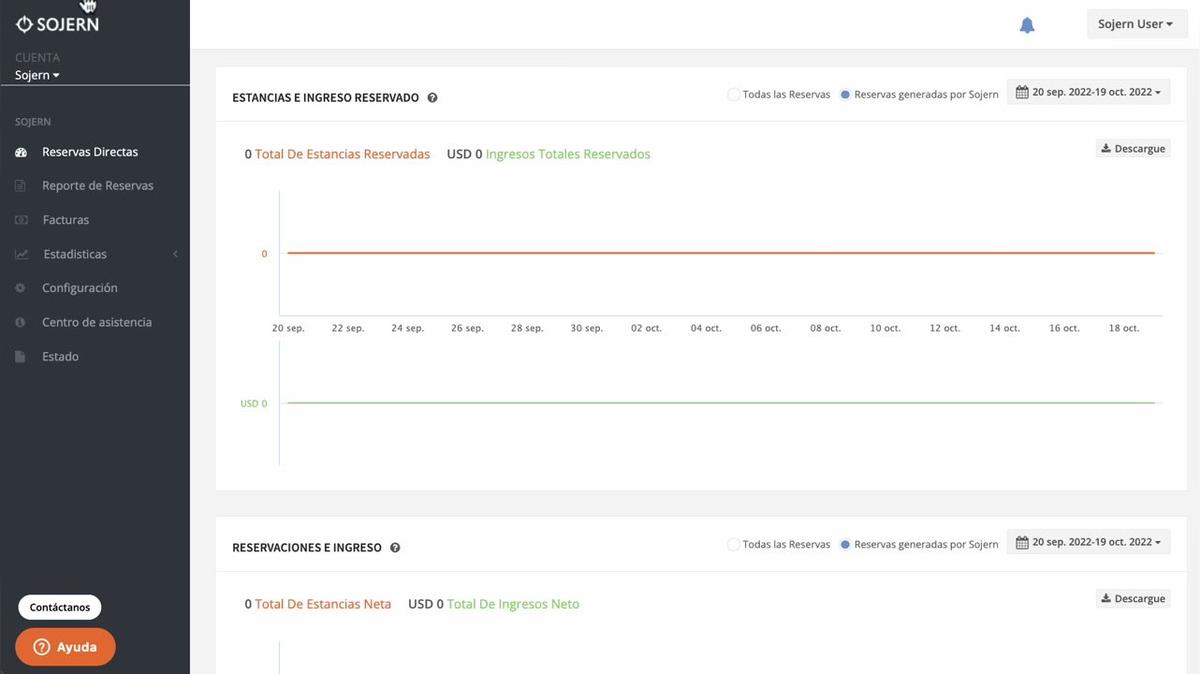Select Todas las Reservas in Reservaciones panel
Viewport: 1200px width, 674px height.
coord(734,545)
